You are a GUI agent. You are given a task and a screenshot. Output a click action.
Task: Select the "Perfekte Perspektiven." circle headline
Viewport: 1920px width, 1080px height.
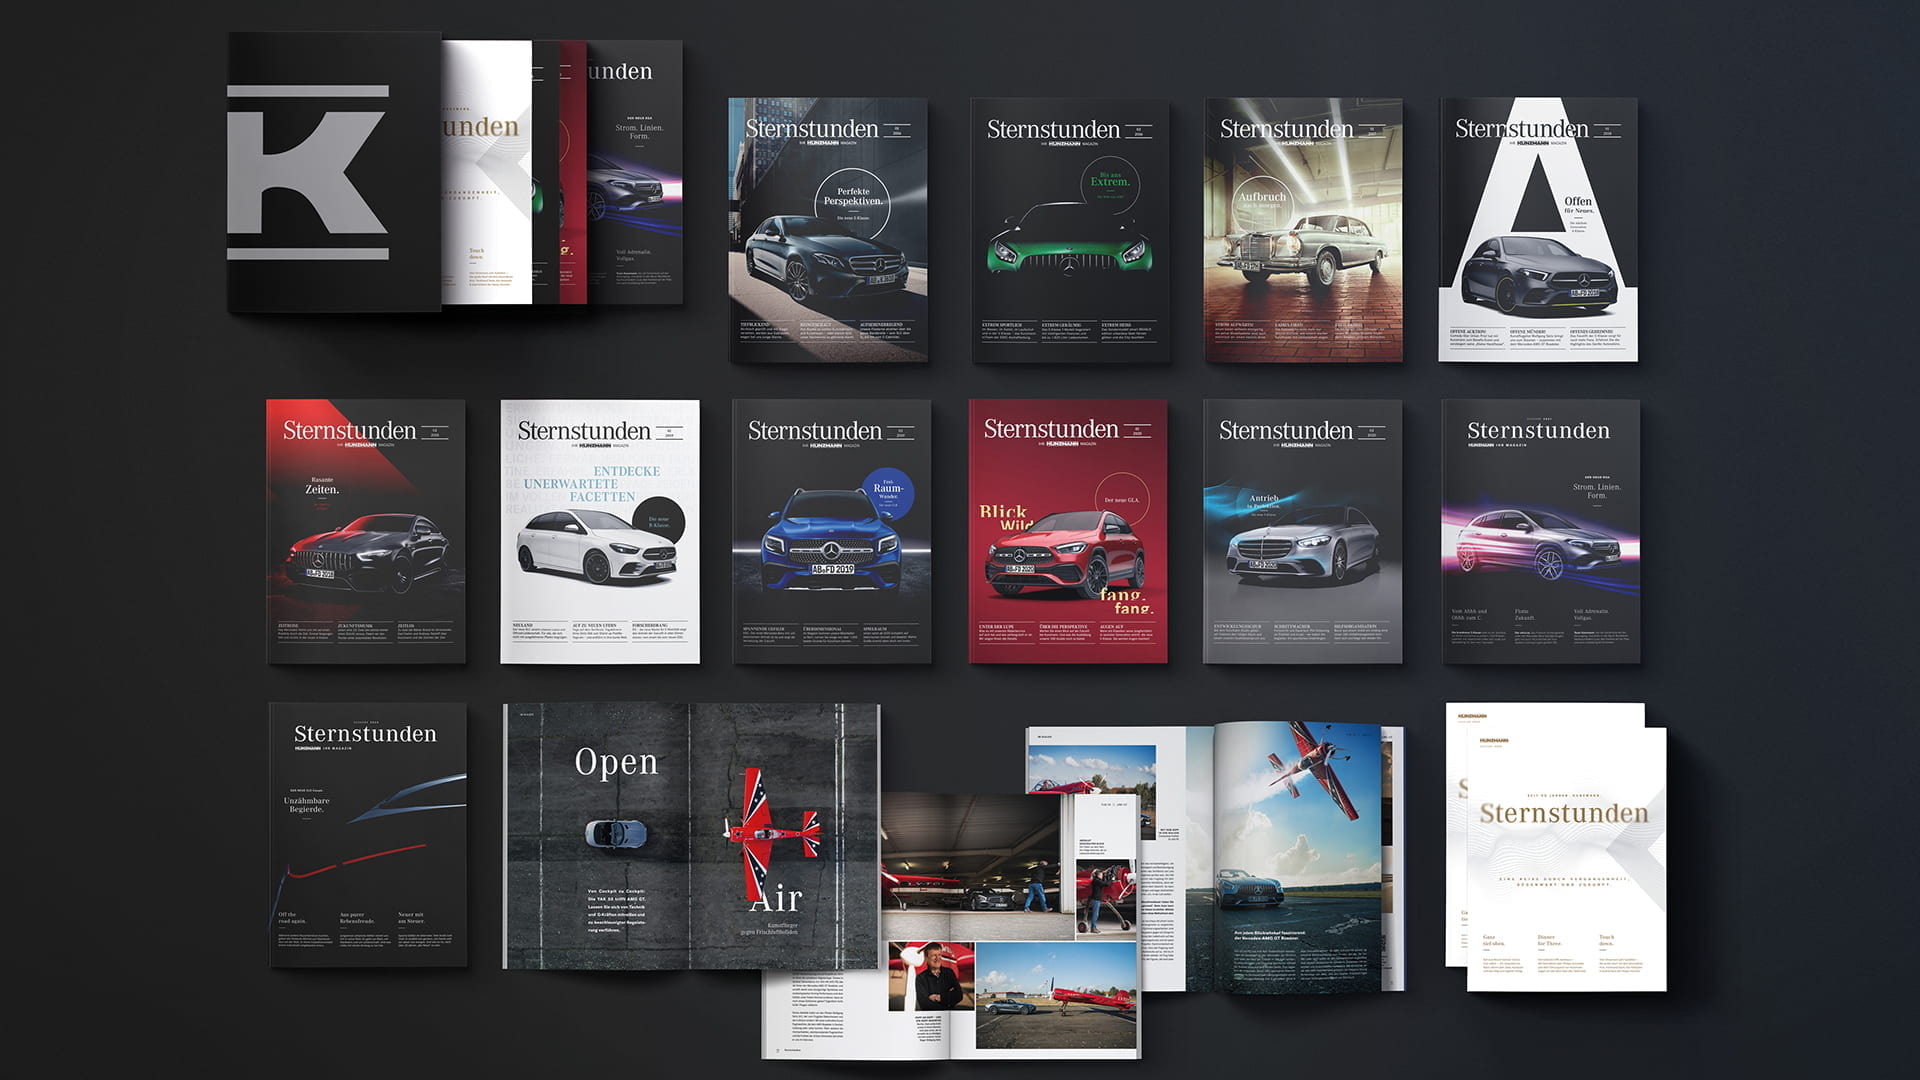[853, 196]
